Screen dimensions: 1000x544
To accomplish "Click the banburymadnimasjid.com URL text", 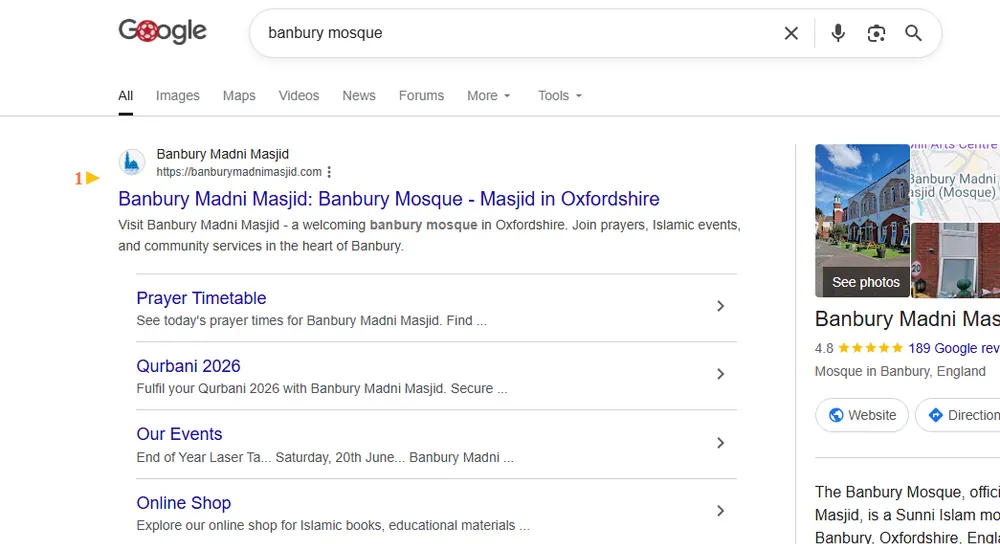I will (239, 172).
